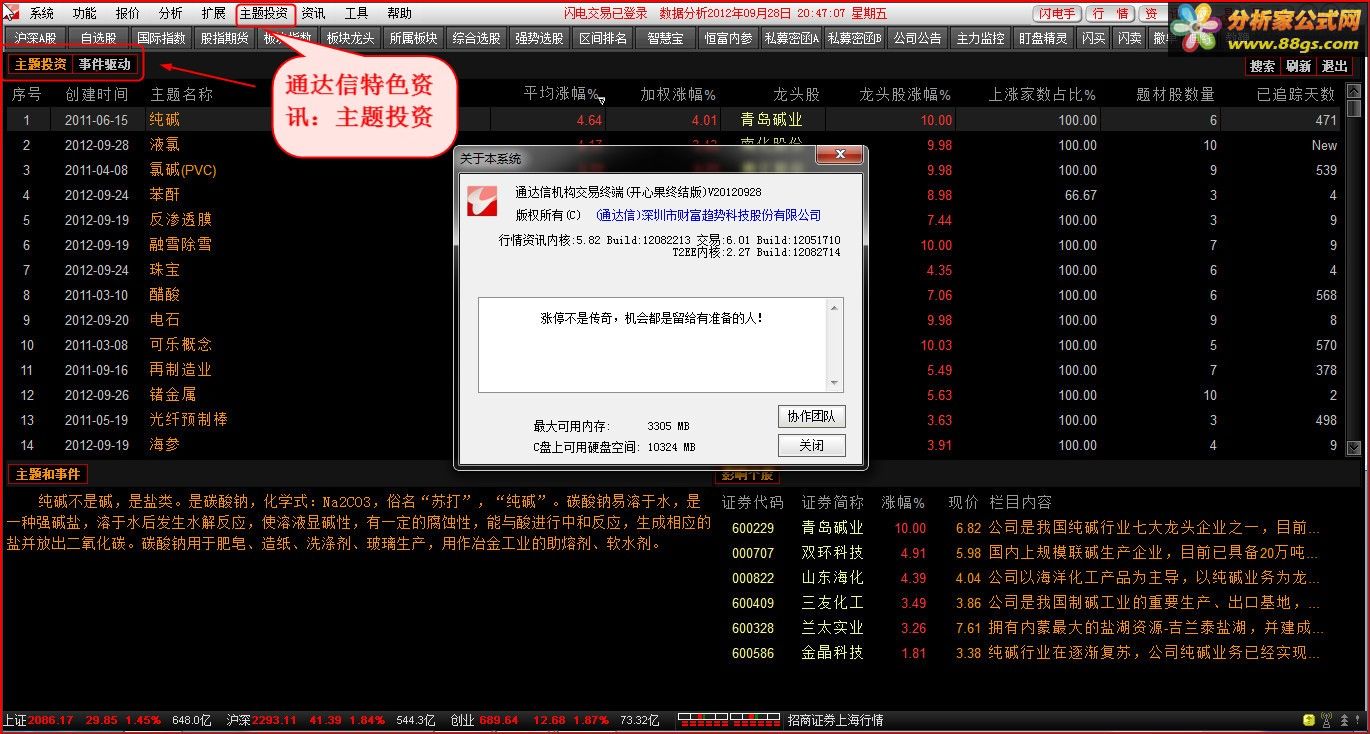The image size is (1370, 734).
Task: Open the 深圳市财富趋势科技股份有限公司 link
Action: point(708,215)
